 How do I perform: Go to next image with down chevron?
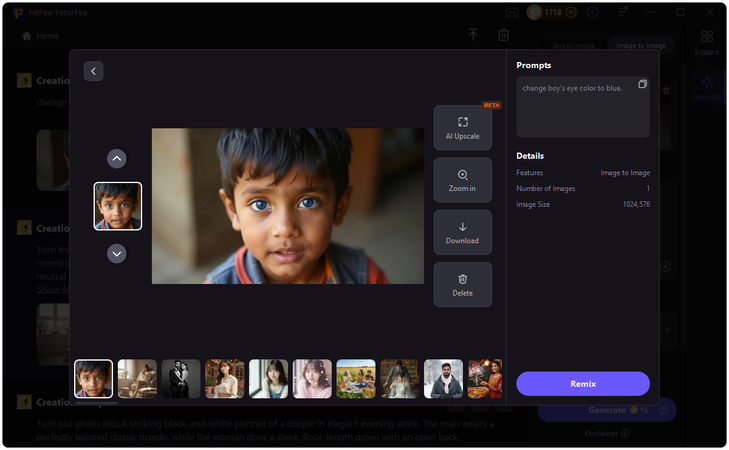(x=117, y=254)
